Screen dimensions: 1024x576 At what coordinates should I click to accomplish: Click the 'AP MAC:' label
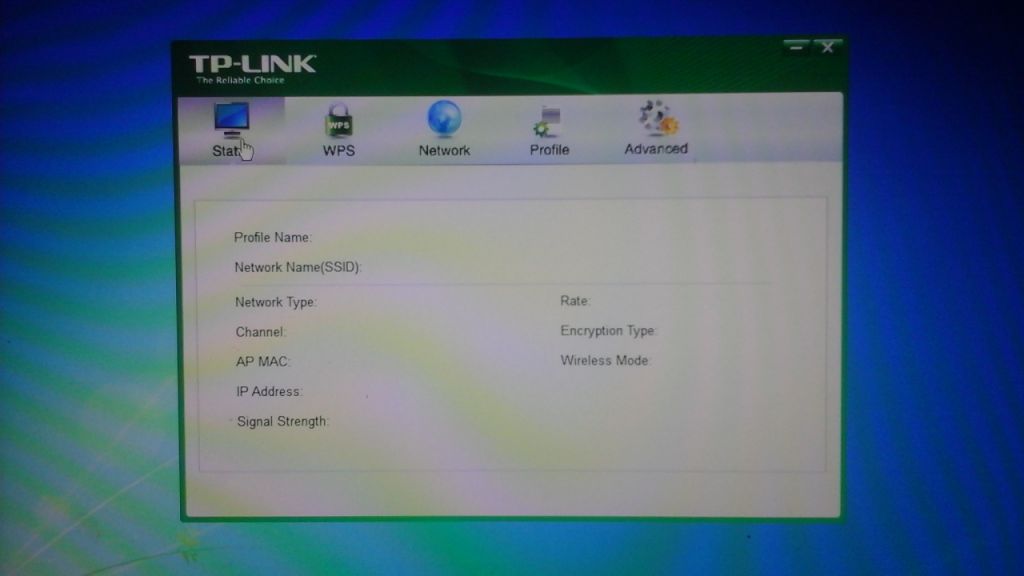tap(263, 362)
